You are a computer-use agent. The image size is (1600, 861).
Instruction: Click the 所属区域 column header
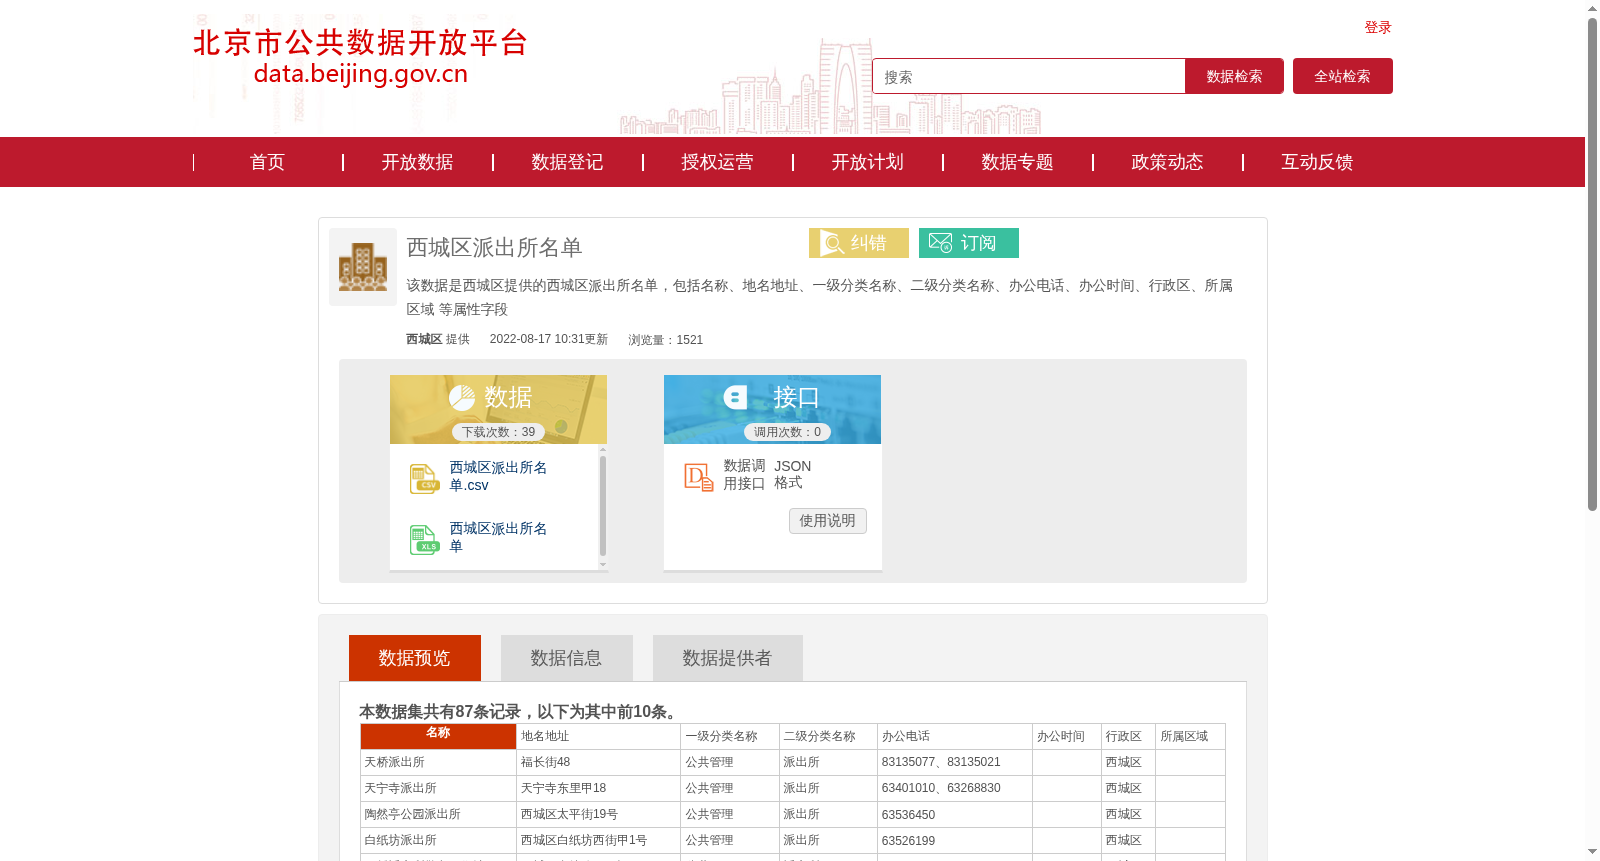(x=1190, y=737)
